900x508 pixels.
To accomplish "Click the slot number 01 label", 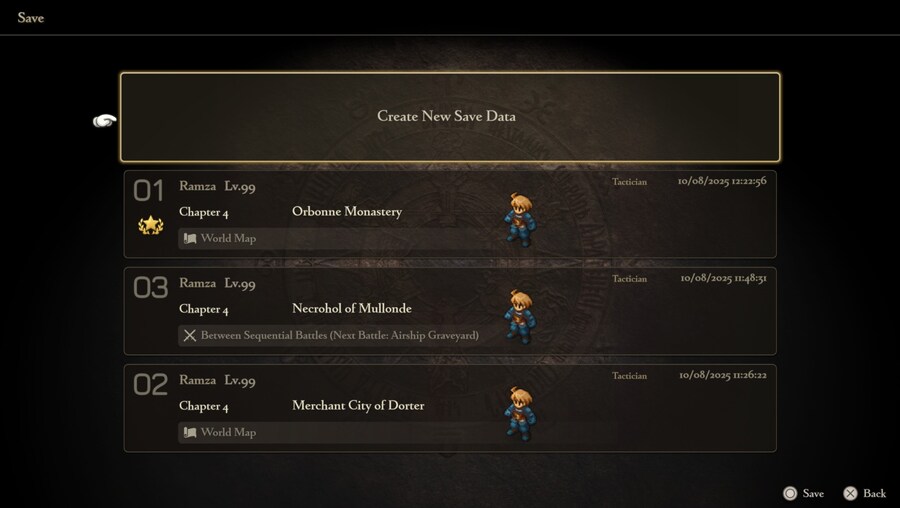I will 149,191.
